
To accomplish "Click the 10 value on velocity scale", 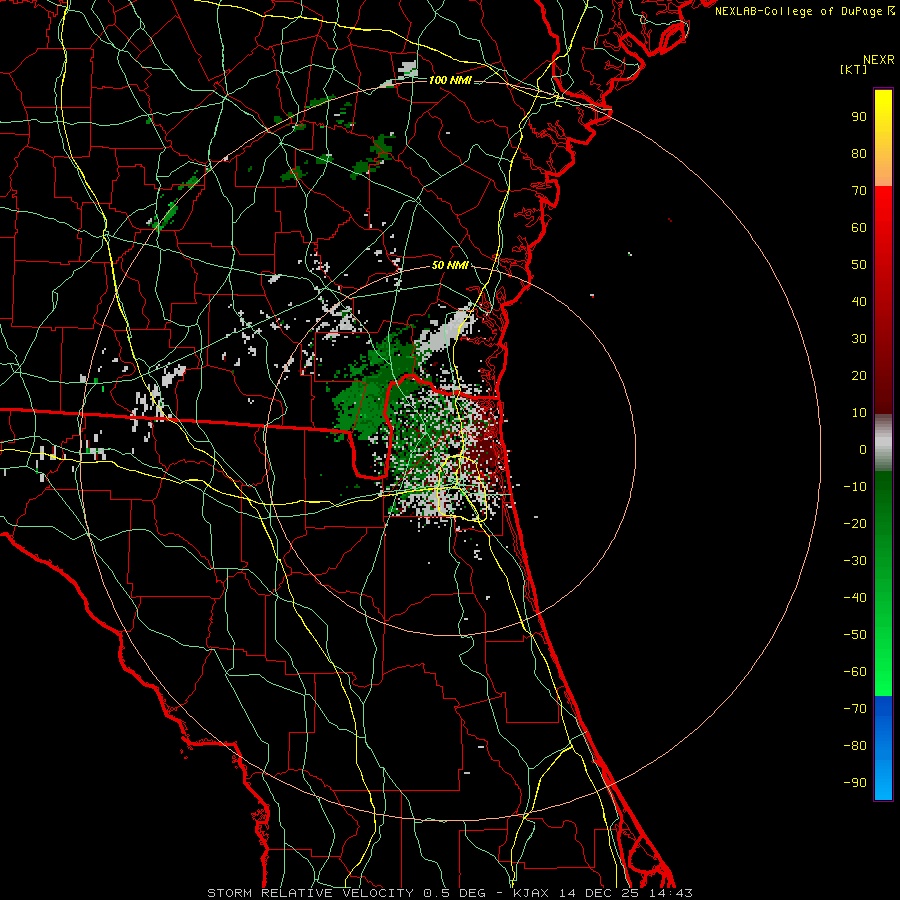I will point(859,413).
